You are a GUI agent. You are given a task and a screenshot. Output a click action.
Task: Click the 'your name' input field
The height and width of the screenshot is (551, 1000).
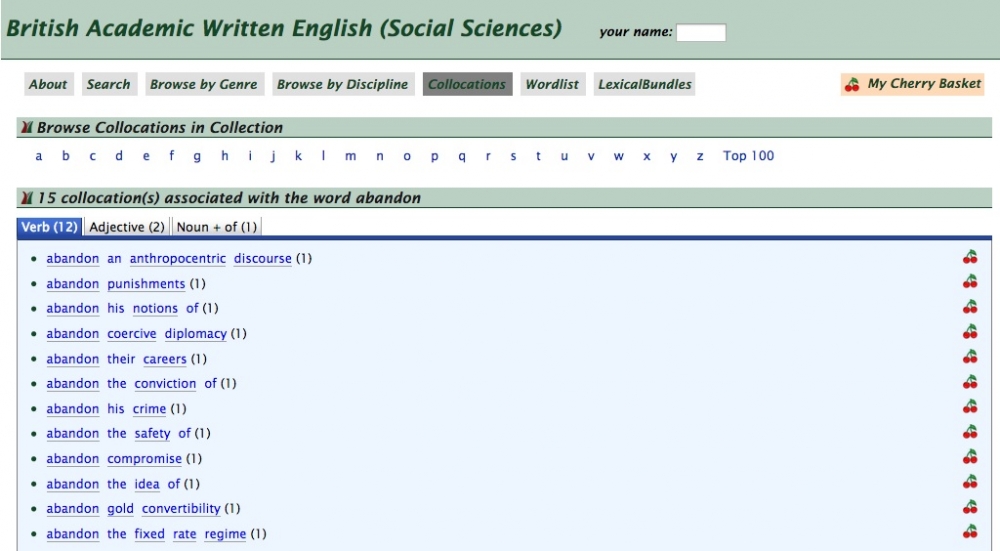(x=701, y=33)
